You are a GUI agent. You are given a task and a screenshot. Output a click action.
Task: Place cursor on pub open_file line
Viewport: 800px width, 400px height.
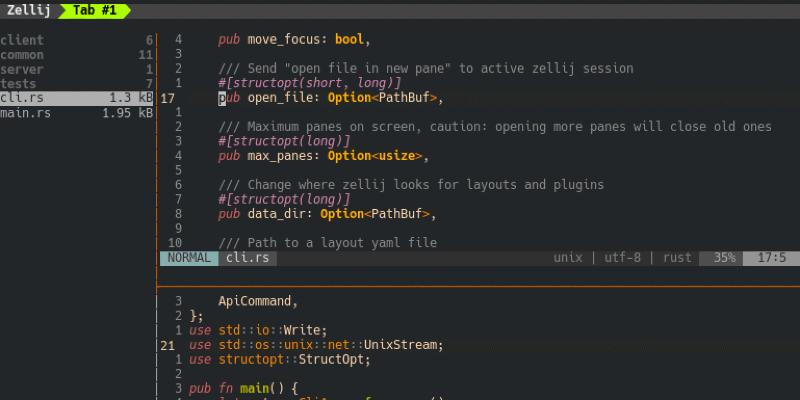(x=330, y=99)
